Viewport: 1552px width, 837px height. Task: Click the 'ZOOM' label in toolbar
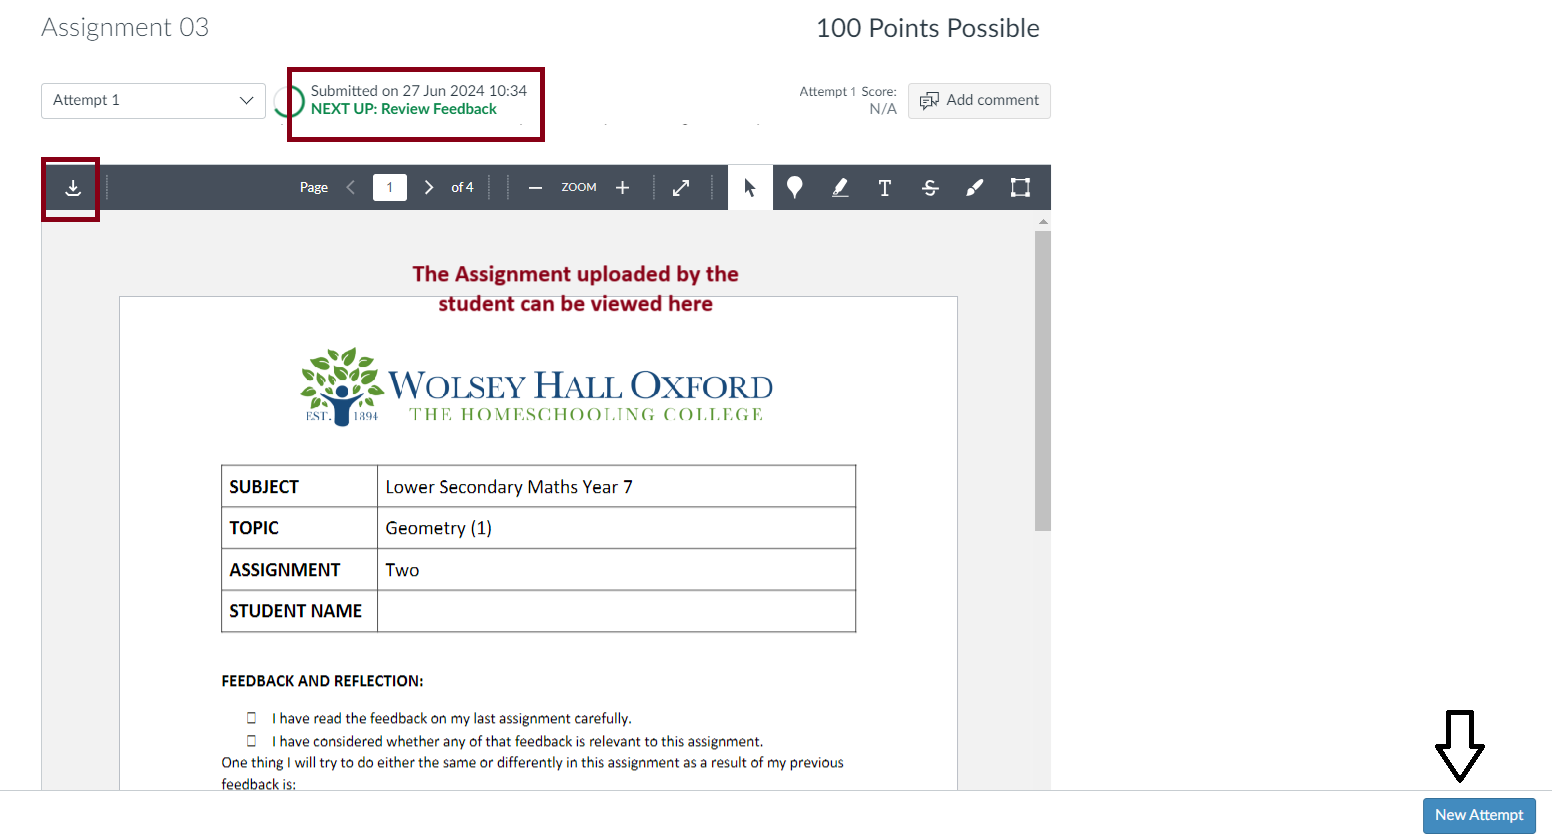click(579, 187)
